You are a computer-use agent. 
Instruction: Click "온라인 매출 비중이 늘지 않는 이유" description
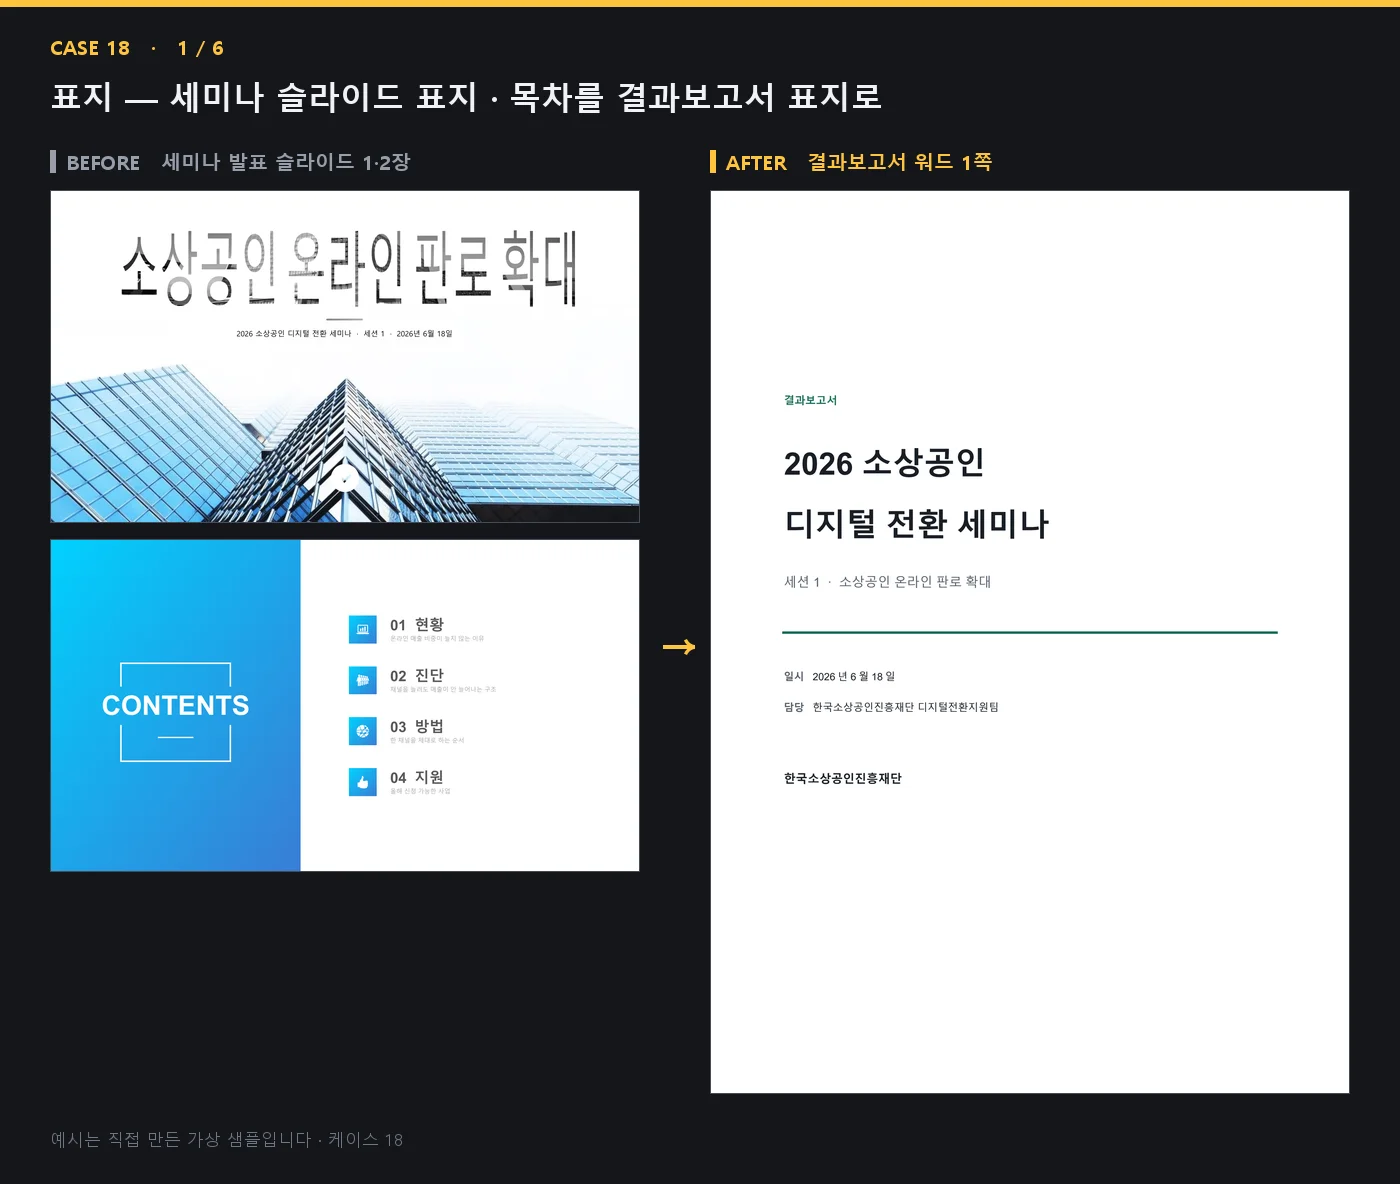437,638
